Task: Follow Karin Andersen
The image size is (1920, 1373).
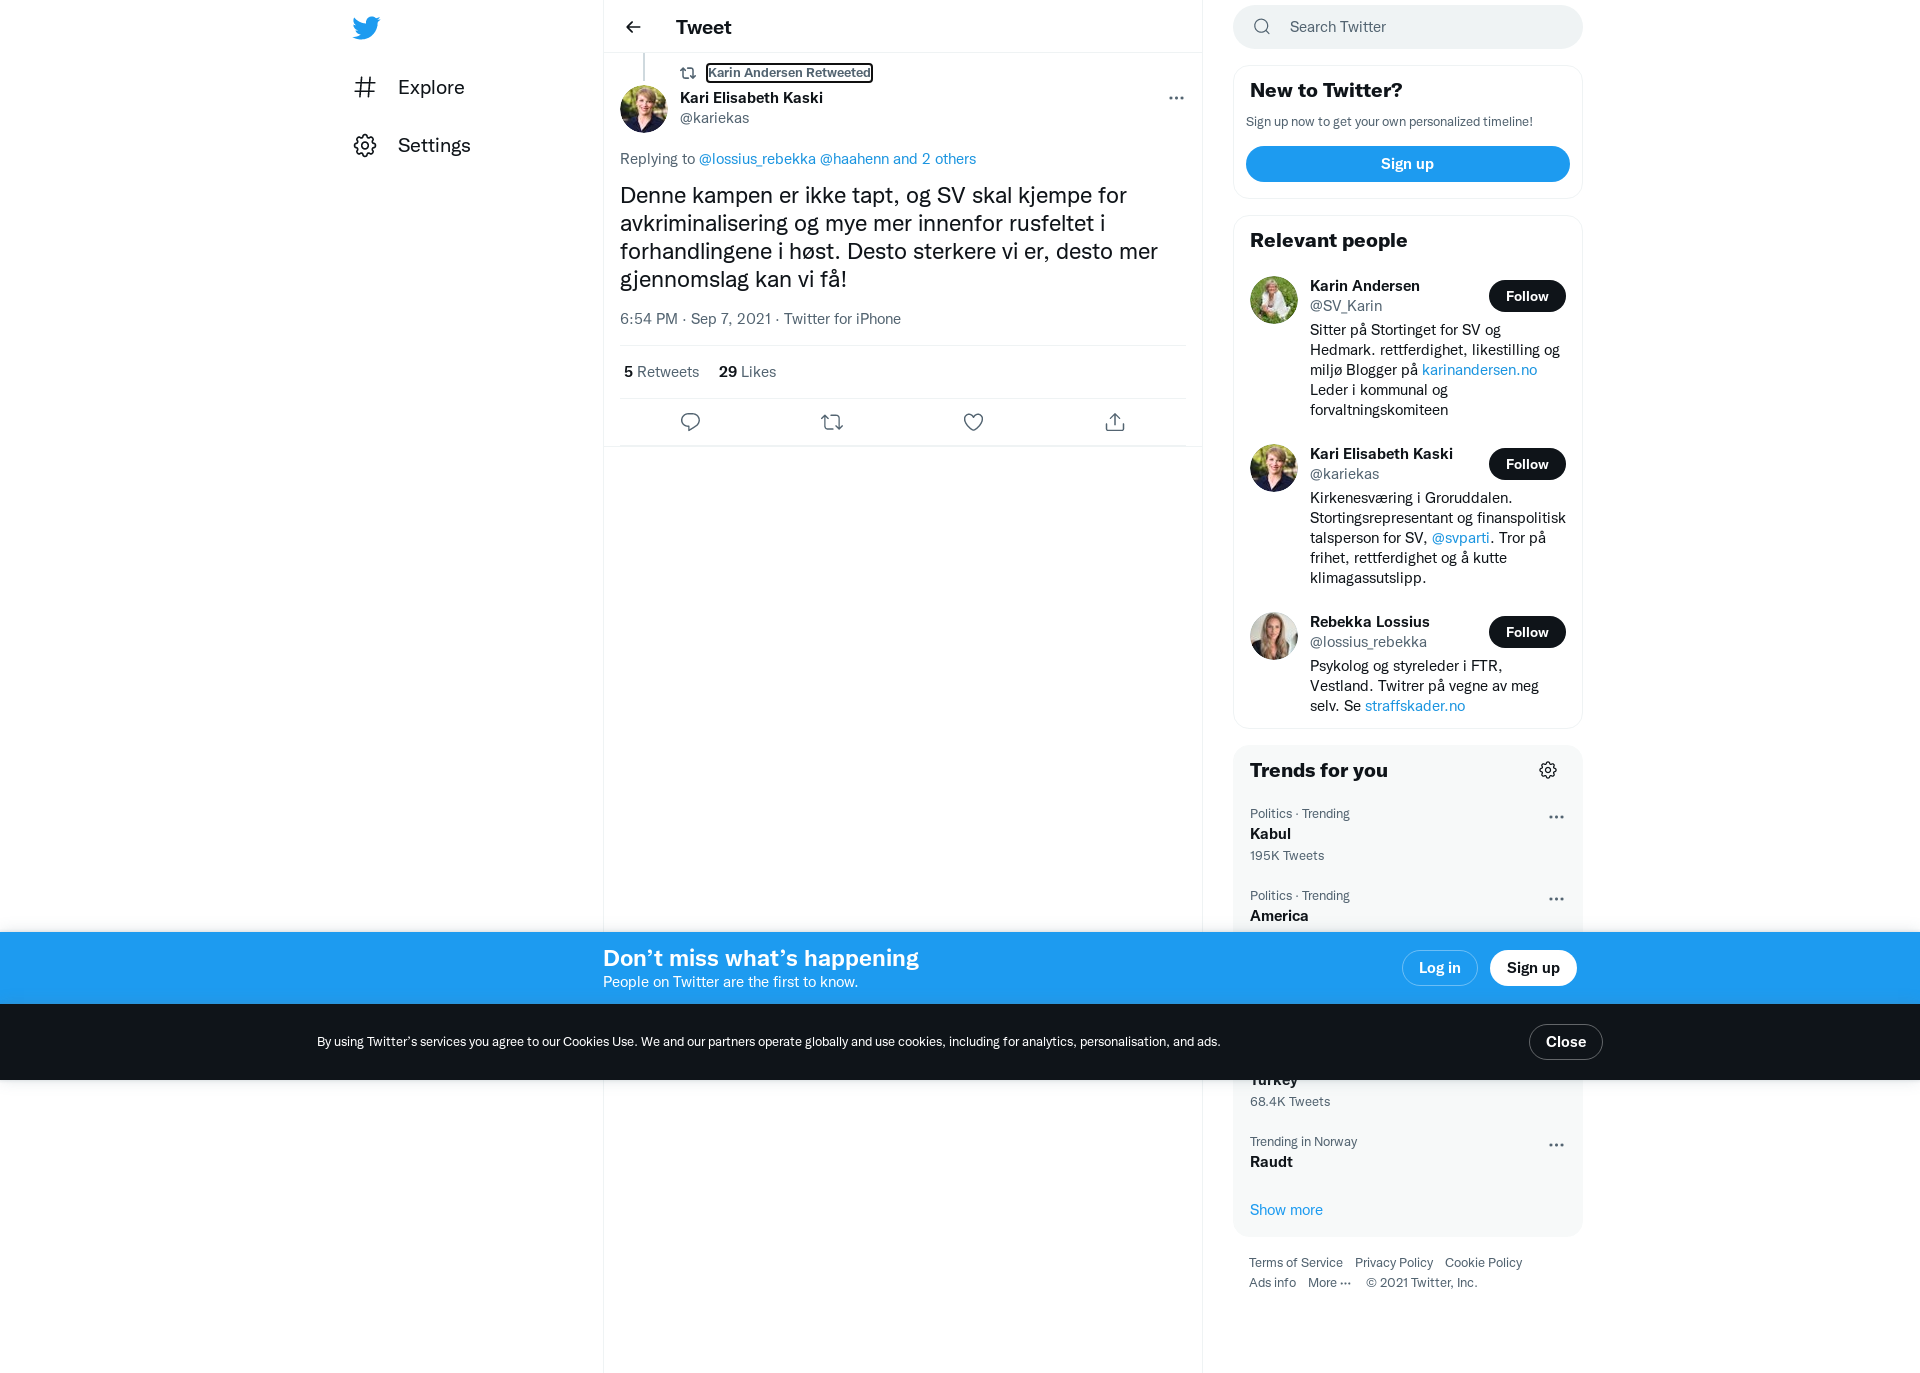Action: [1527, 296]
